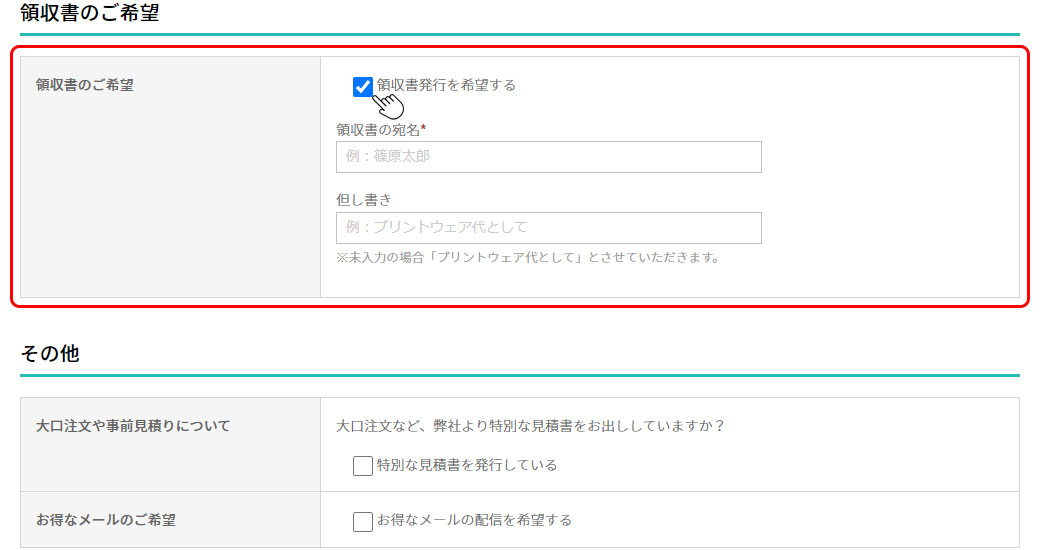1040x550 pixels.
Task: Click the ※未入力の場合 note under 但し書き
Action: coord(528,257)
